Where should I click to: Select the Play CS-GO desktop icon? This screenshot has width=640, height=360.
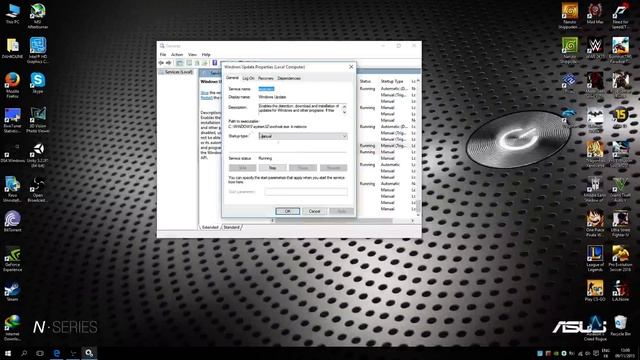point(595,291)
